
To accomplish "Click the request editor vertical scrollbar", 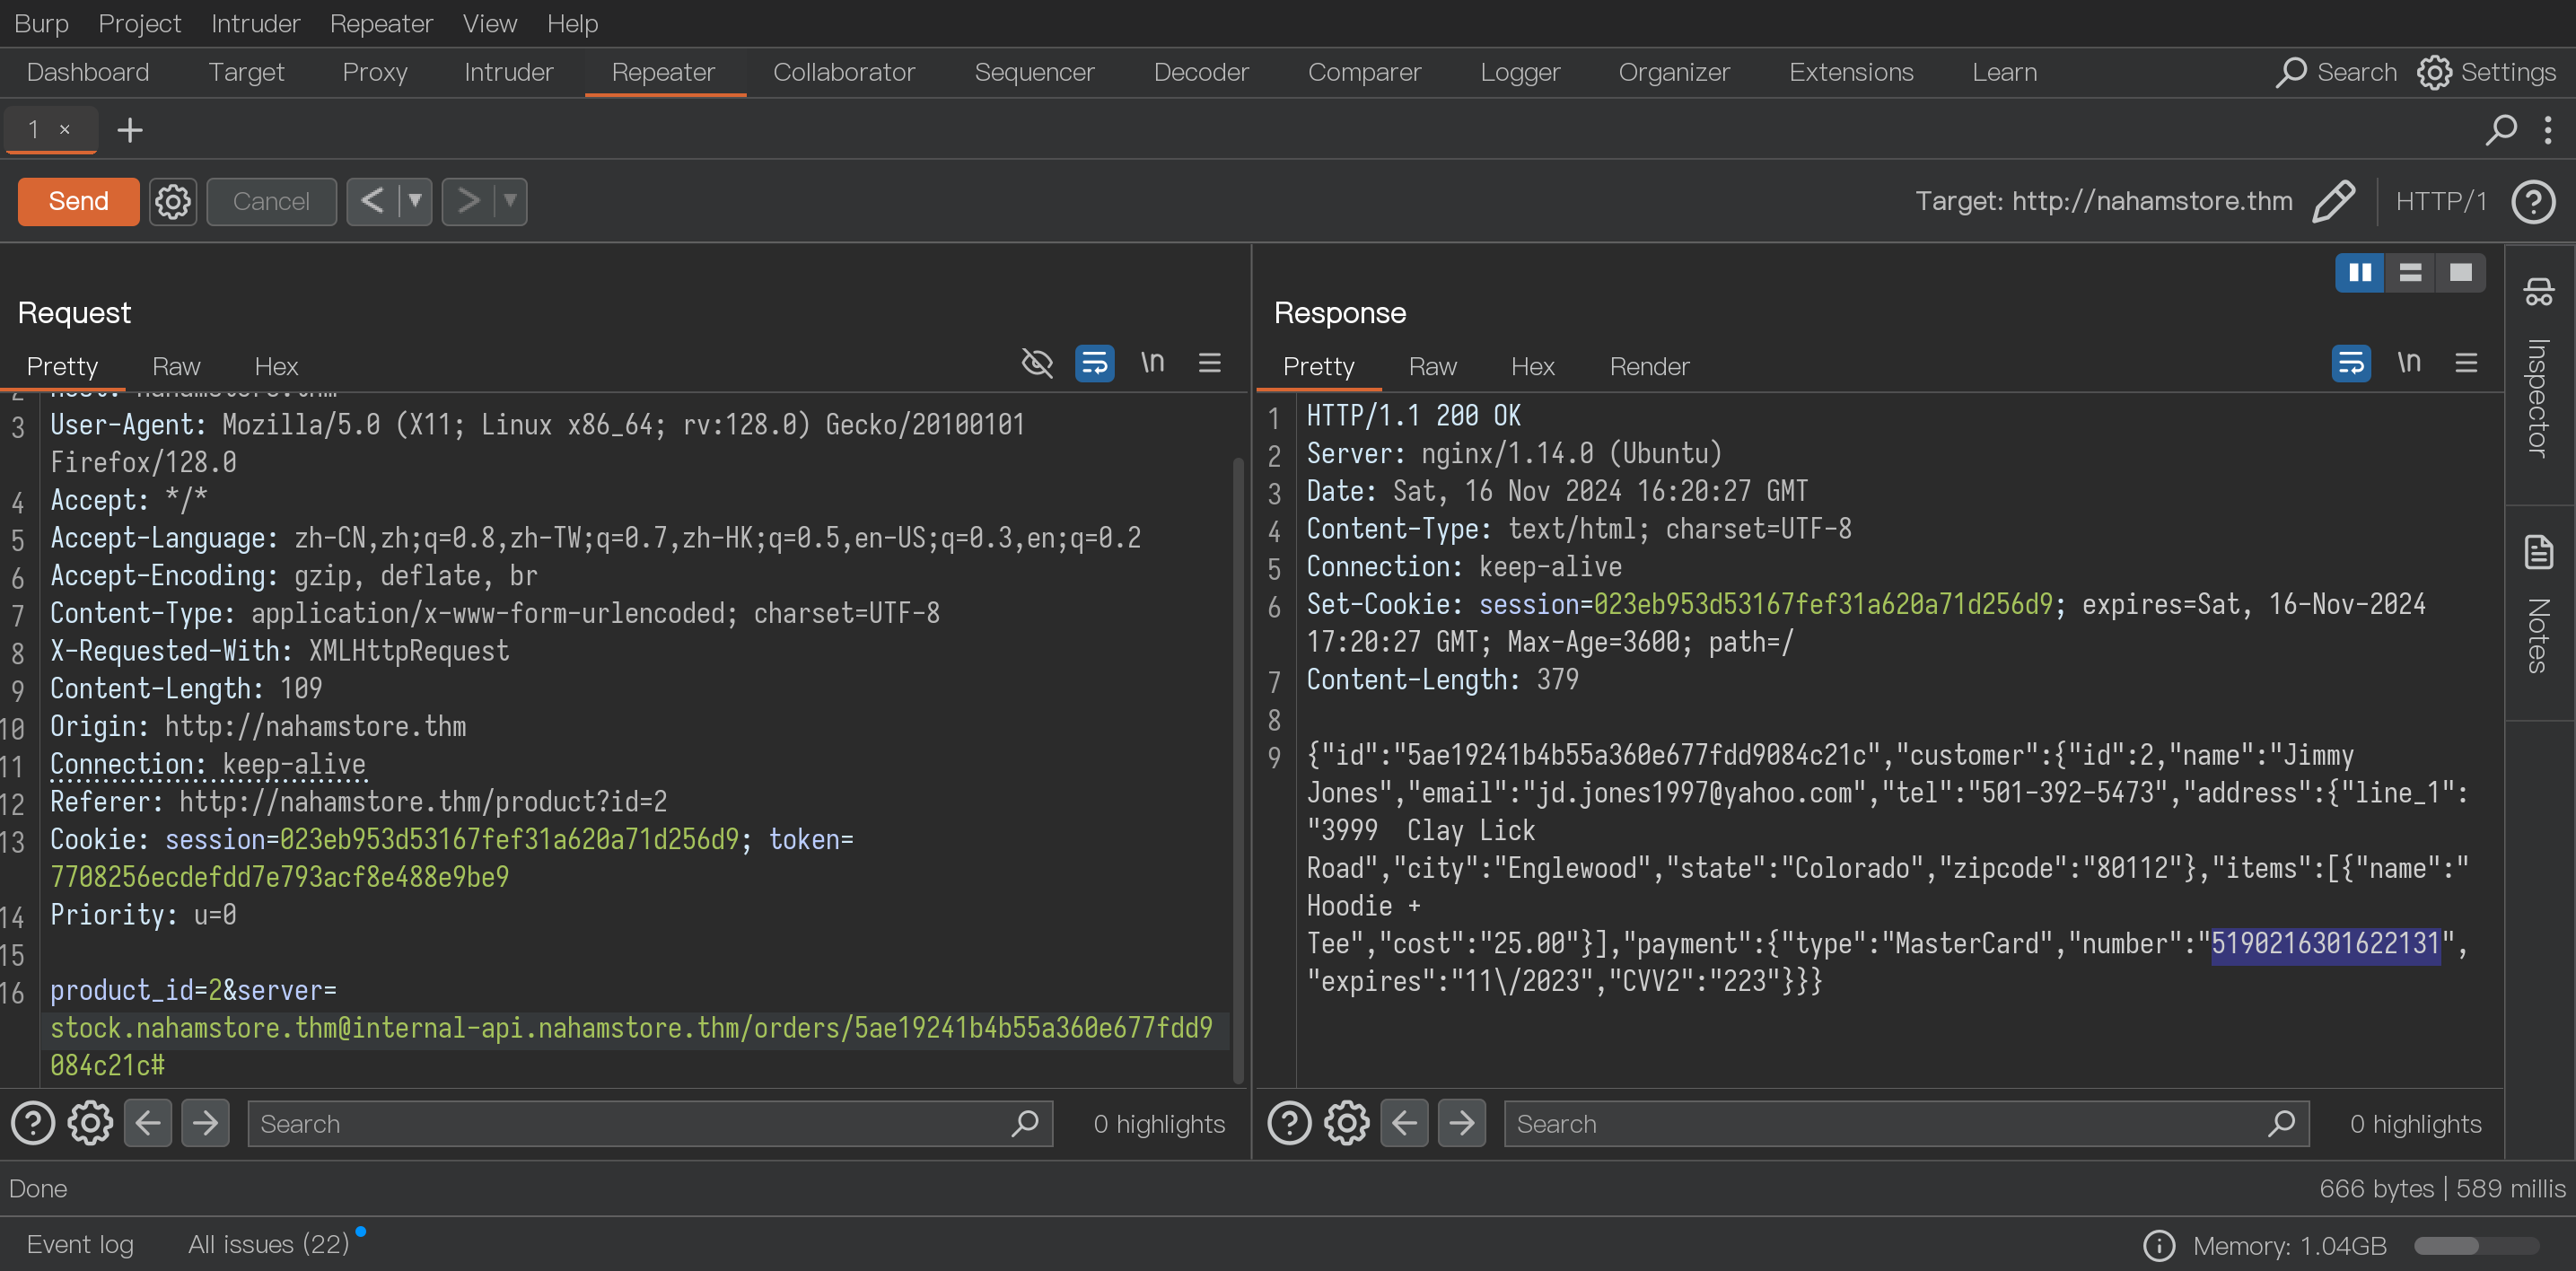I will pyautogui.click(x=1238, y=770).
